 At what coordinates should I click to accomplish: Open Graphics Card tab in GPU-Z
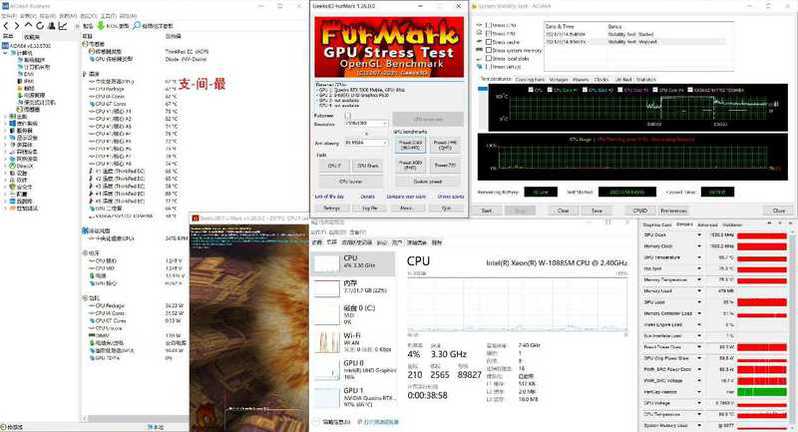[658, 224]
